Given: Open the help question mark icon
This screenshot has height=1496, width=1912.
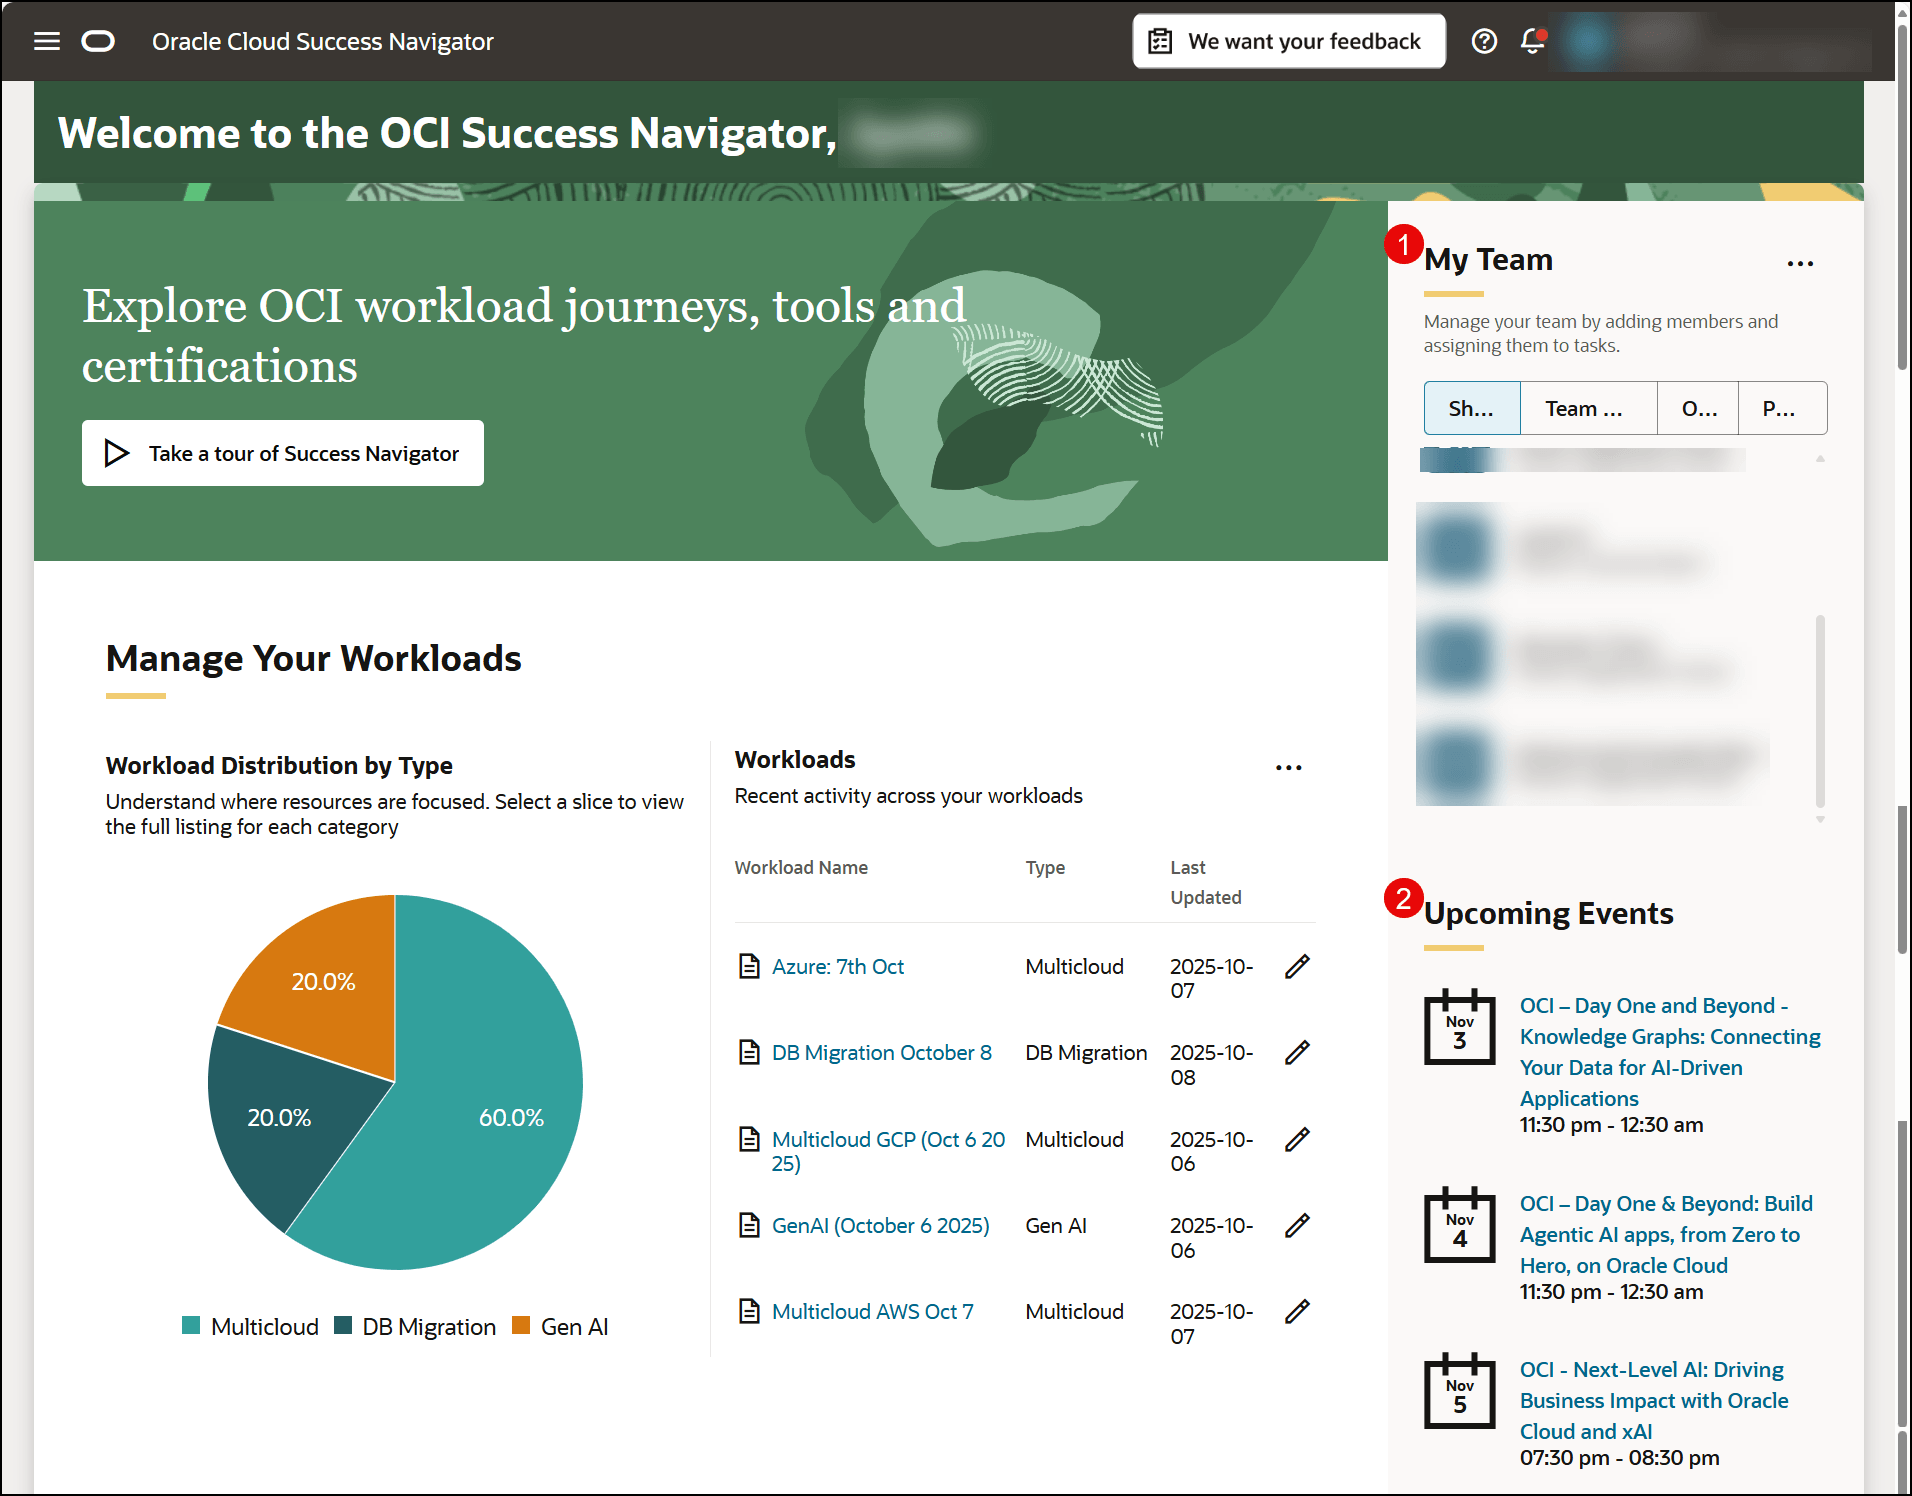Looking at the screenshot, I should coord(1484,41).
